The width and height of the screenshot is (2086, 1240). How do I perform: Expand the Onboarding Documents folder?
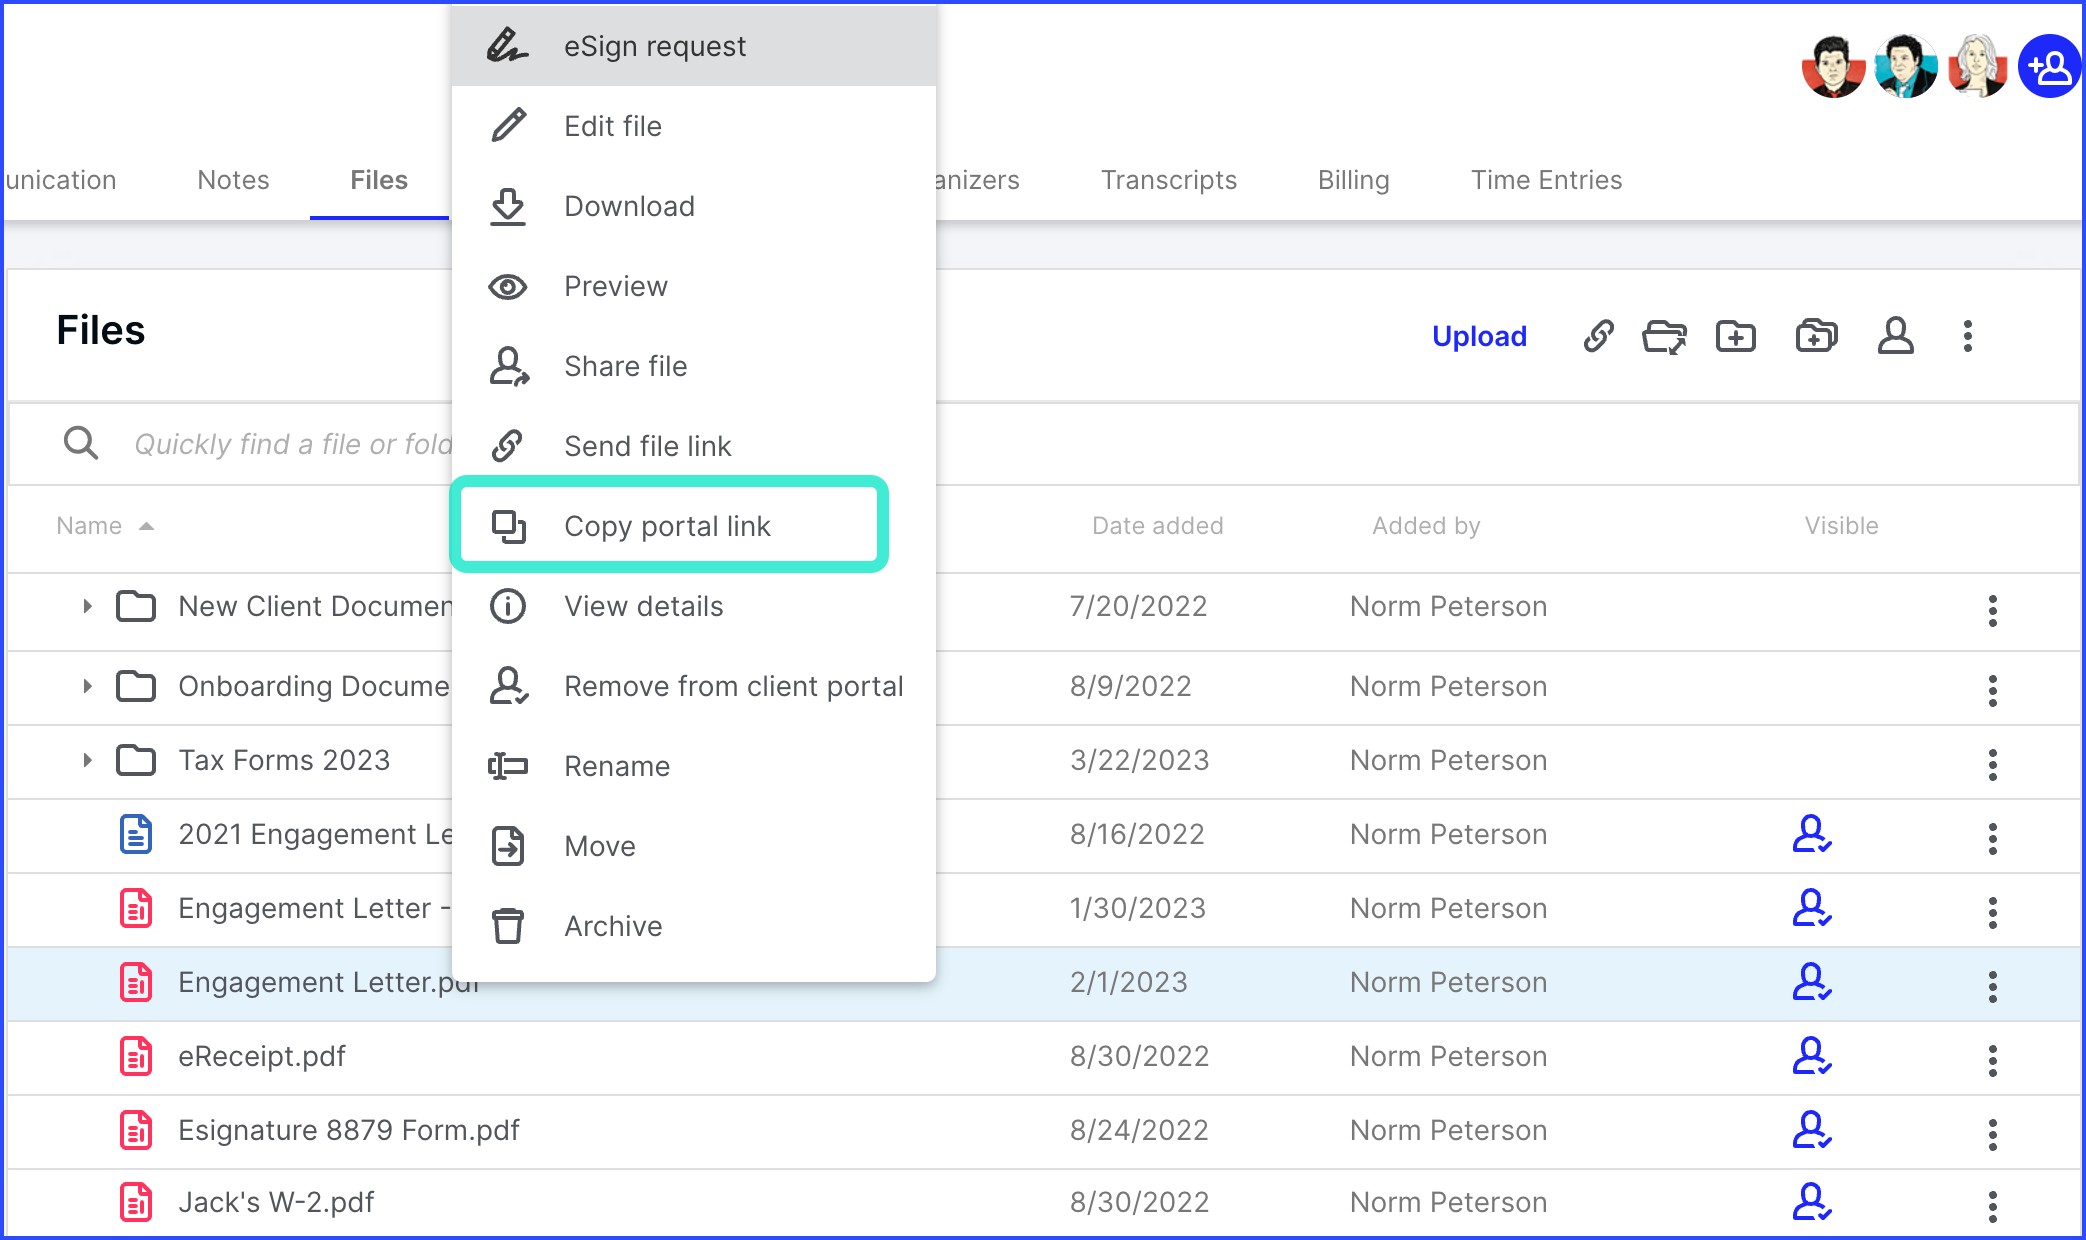click(x=86, y=686)
